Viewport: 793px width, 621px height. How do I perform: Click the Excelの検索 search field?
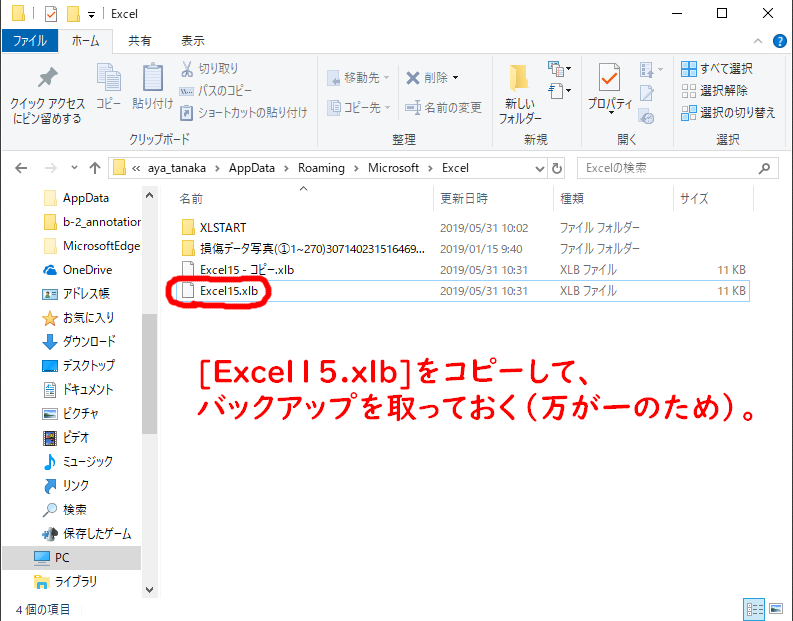point(677,168)
